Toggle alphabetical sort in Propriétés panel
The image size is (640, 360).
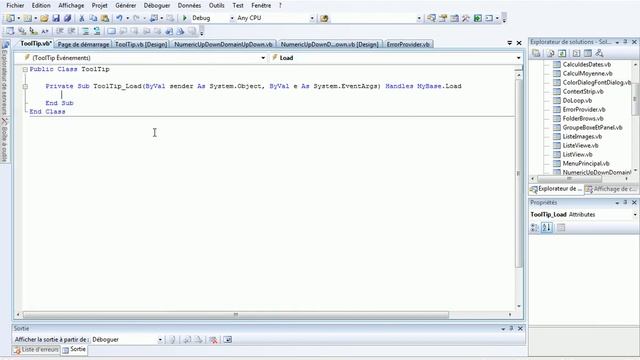(547, 228)
